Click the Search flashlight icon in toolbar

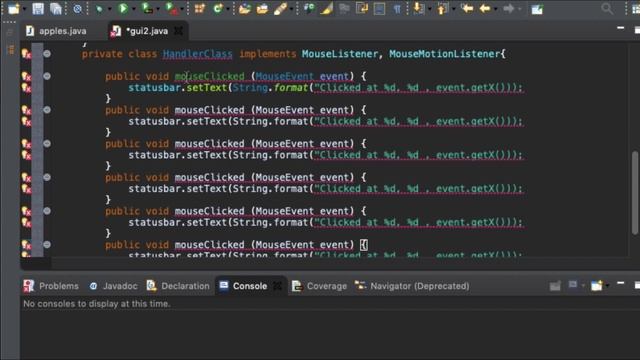pos(280,9)
